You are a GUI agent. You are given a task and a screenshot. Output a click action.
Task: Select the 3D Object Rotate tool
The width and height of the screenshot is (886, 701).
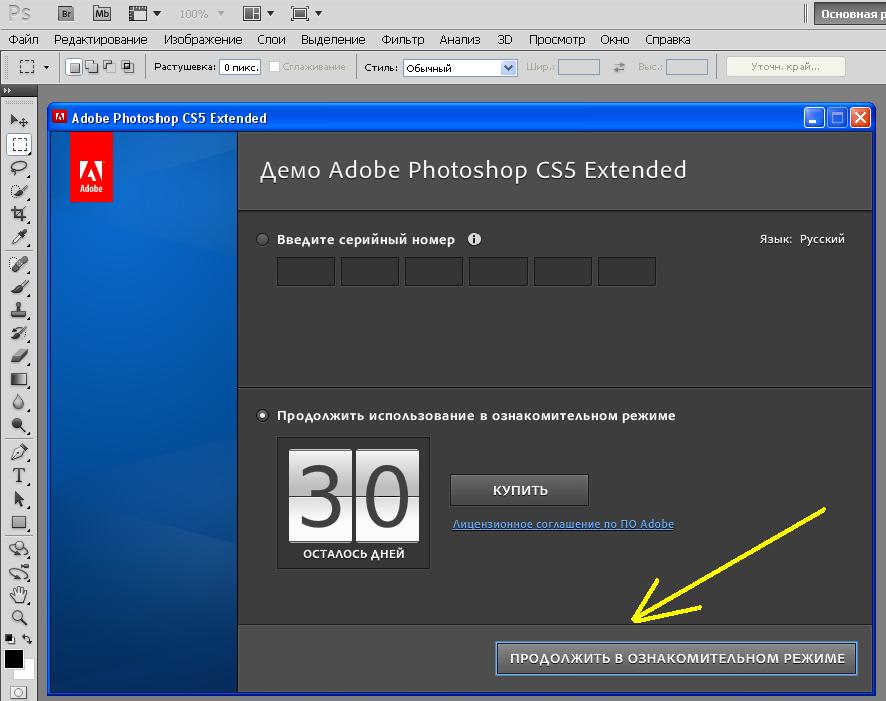pyautogui.click(x=19, y=548)
